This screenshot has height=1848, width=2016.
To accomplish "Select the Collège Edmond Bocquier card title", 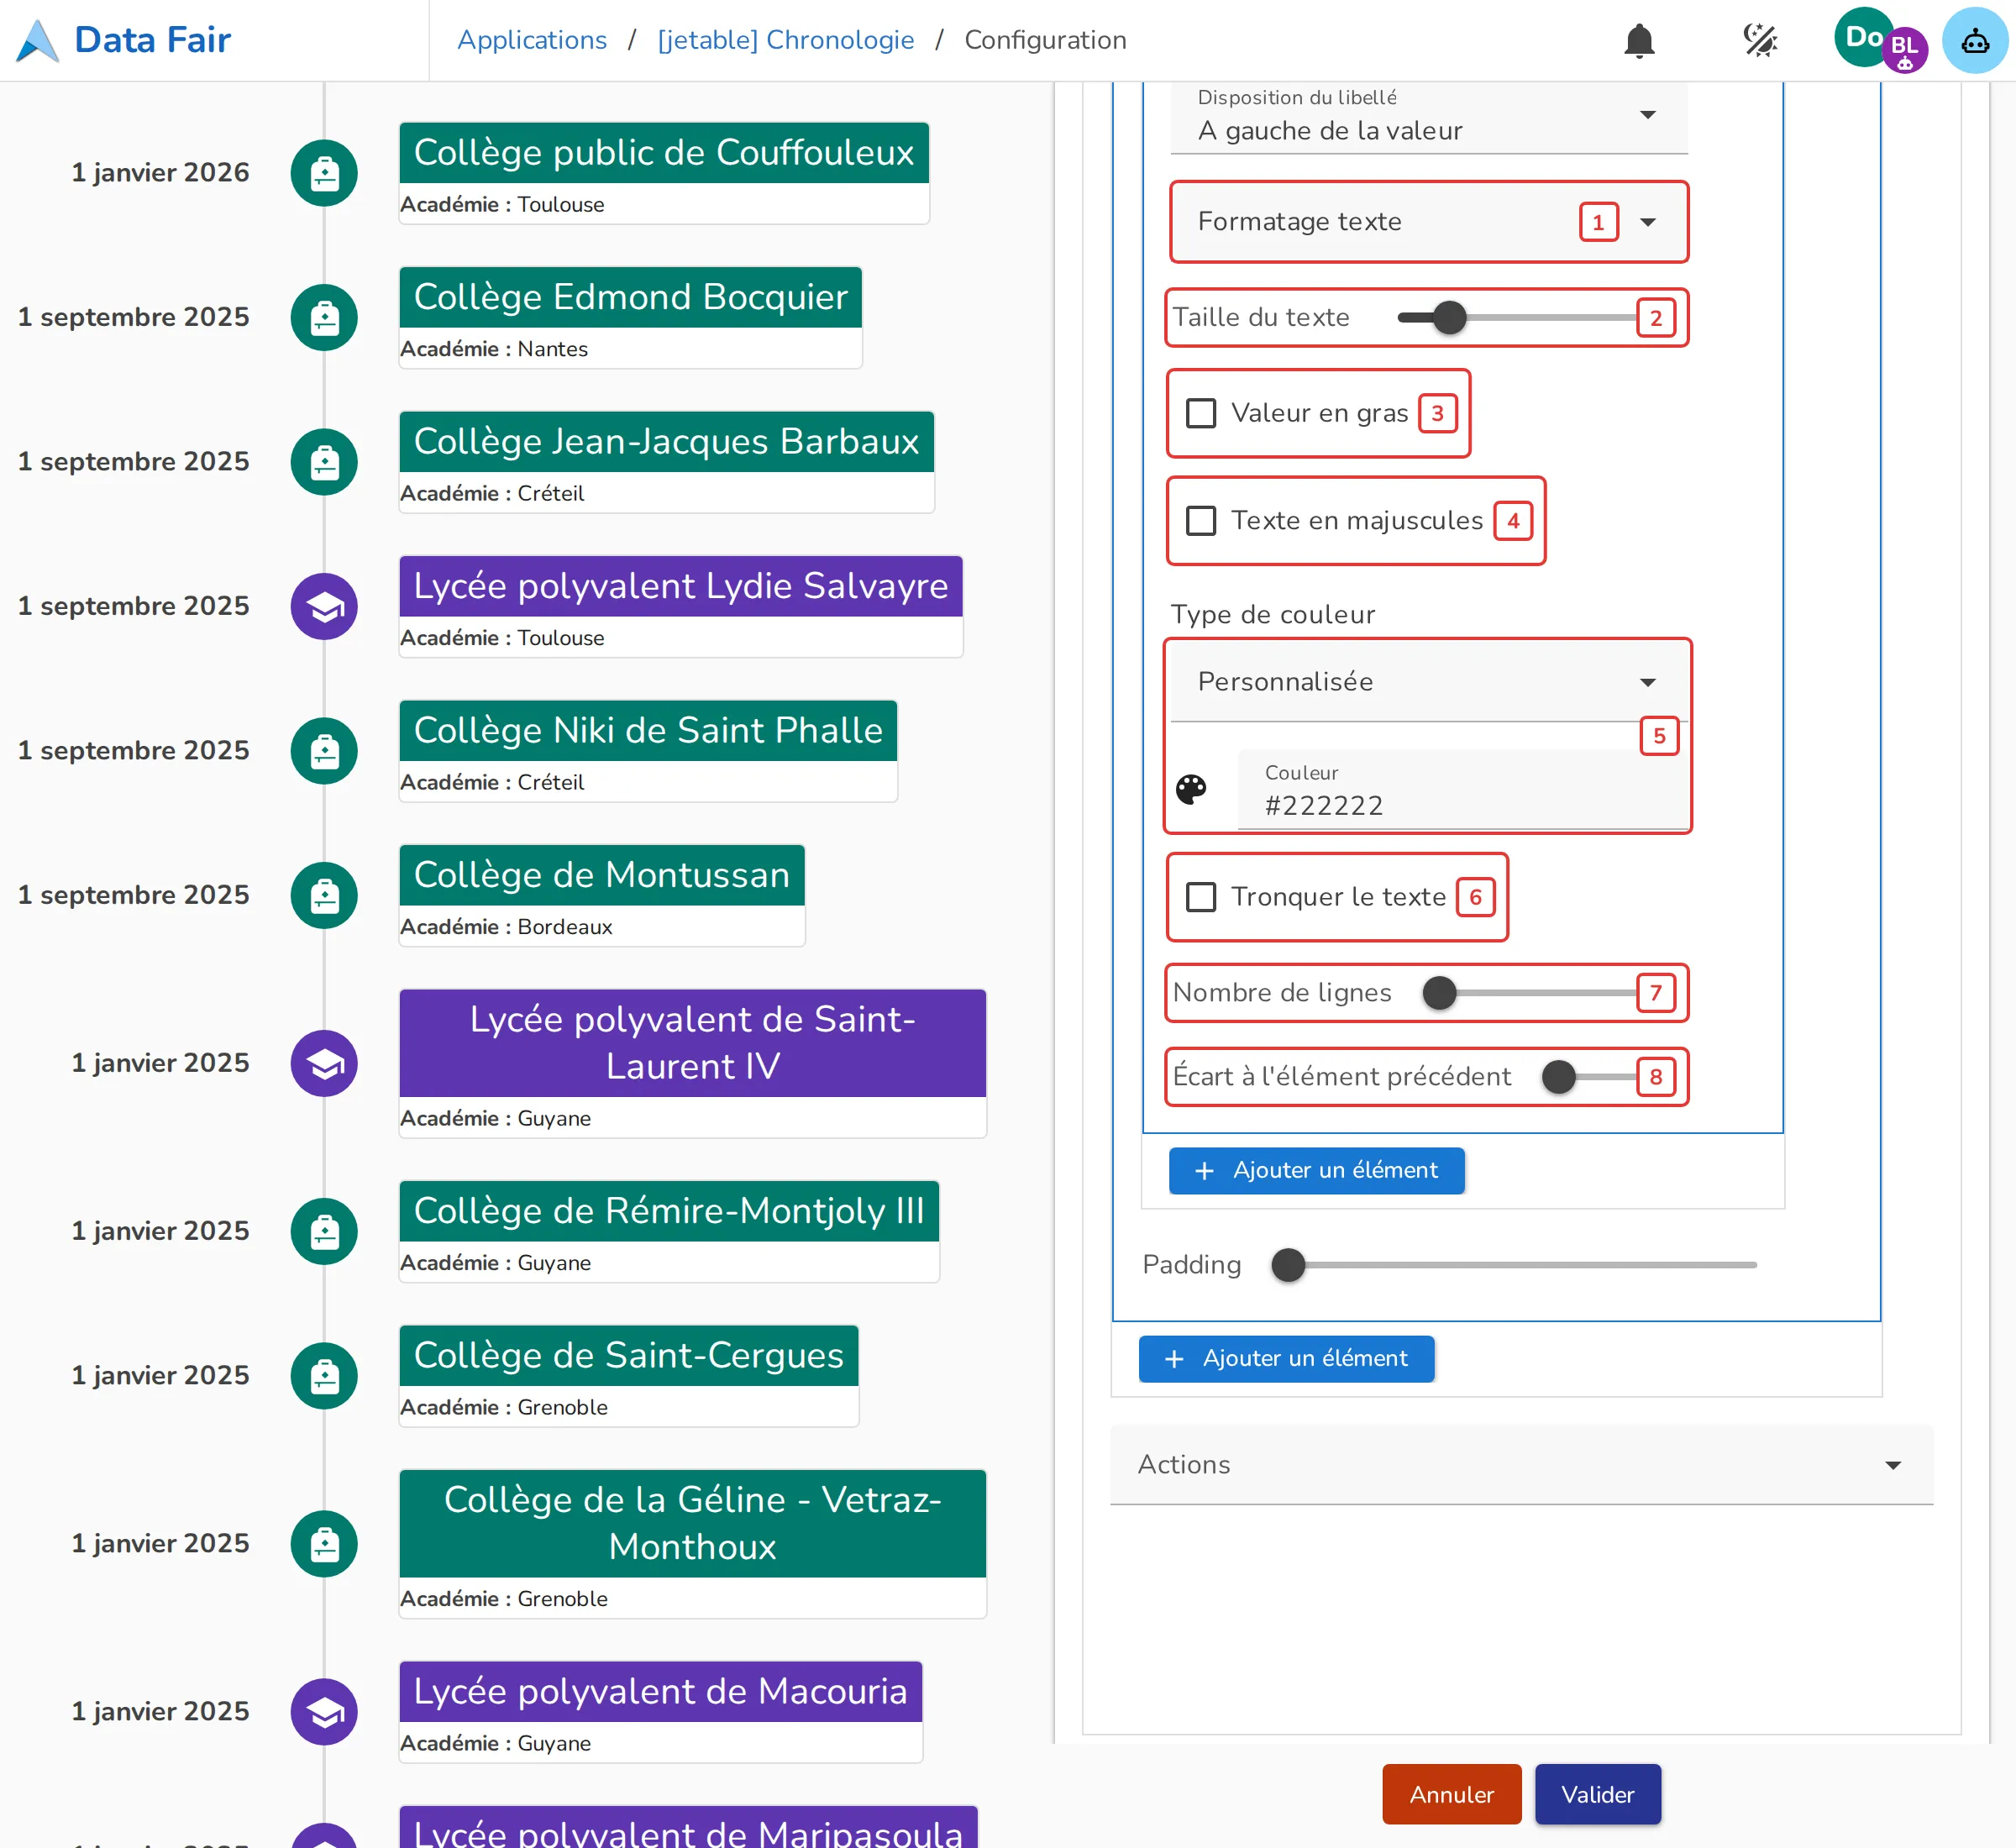I will (631, 297).
